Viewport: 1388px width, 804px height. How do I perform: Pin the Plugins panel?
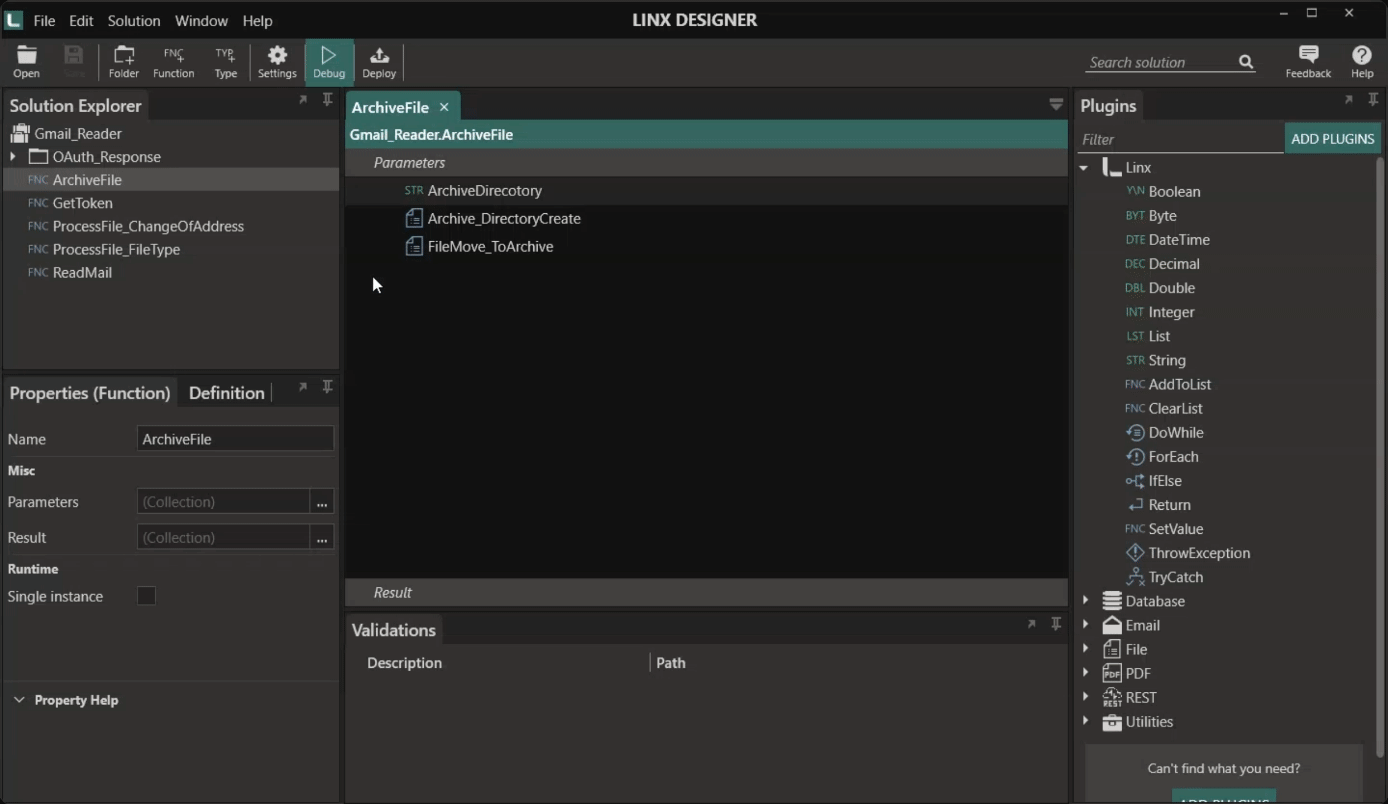[1373, 100]
